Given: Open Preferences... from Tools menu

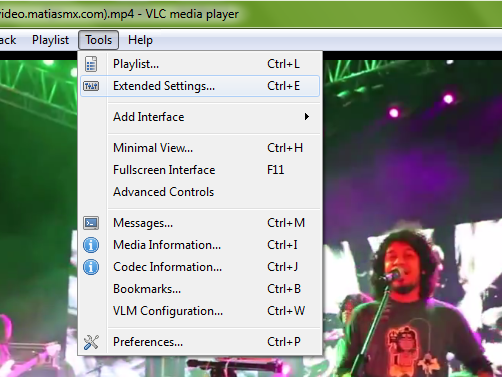Looking at the screenshot, I should coord(200,342).
